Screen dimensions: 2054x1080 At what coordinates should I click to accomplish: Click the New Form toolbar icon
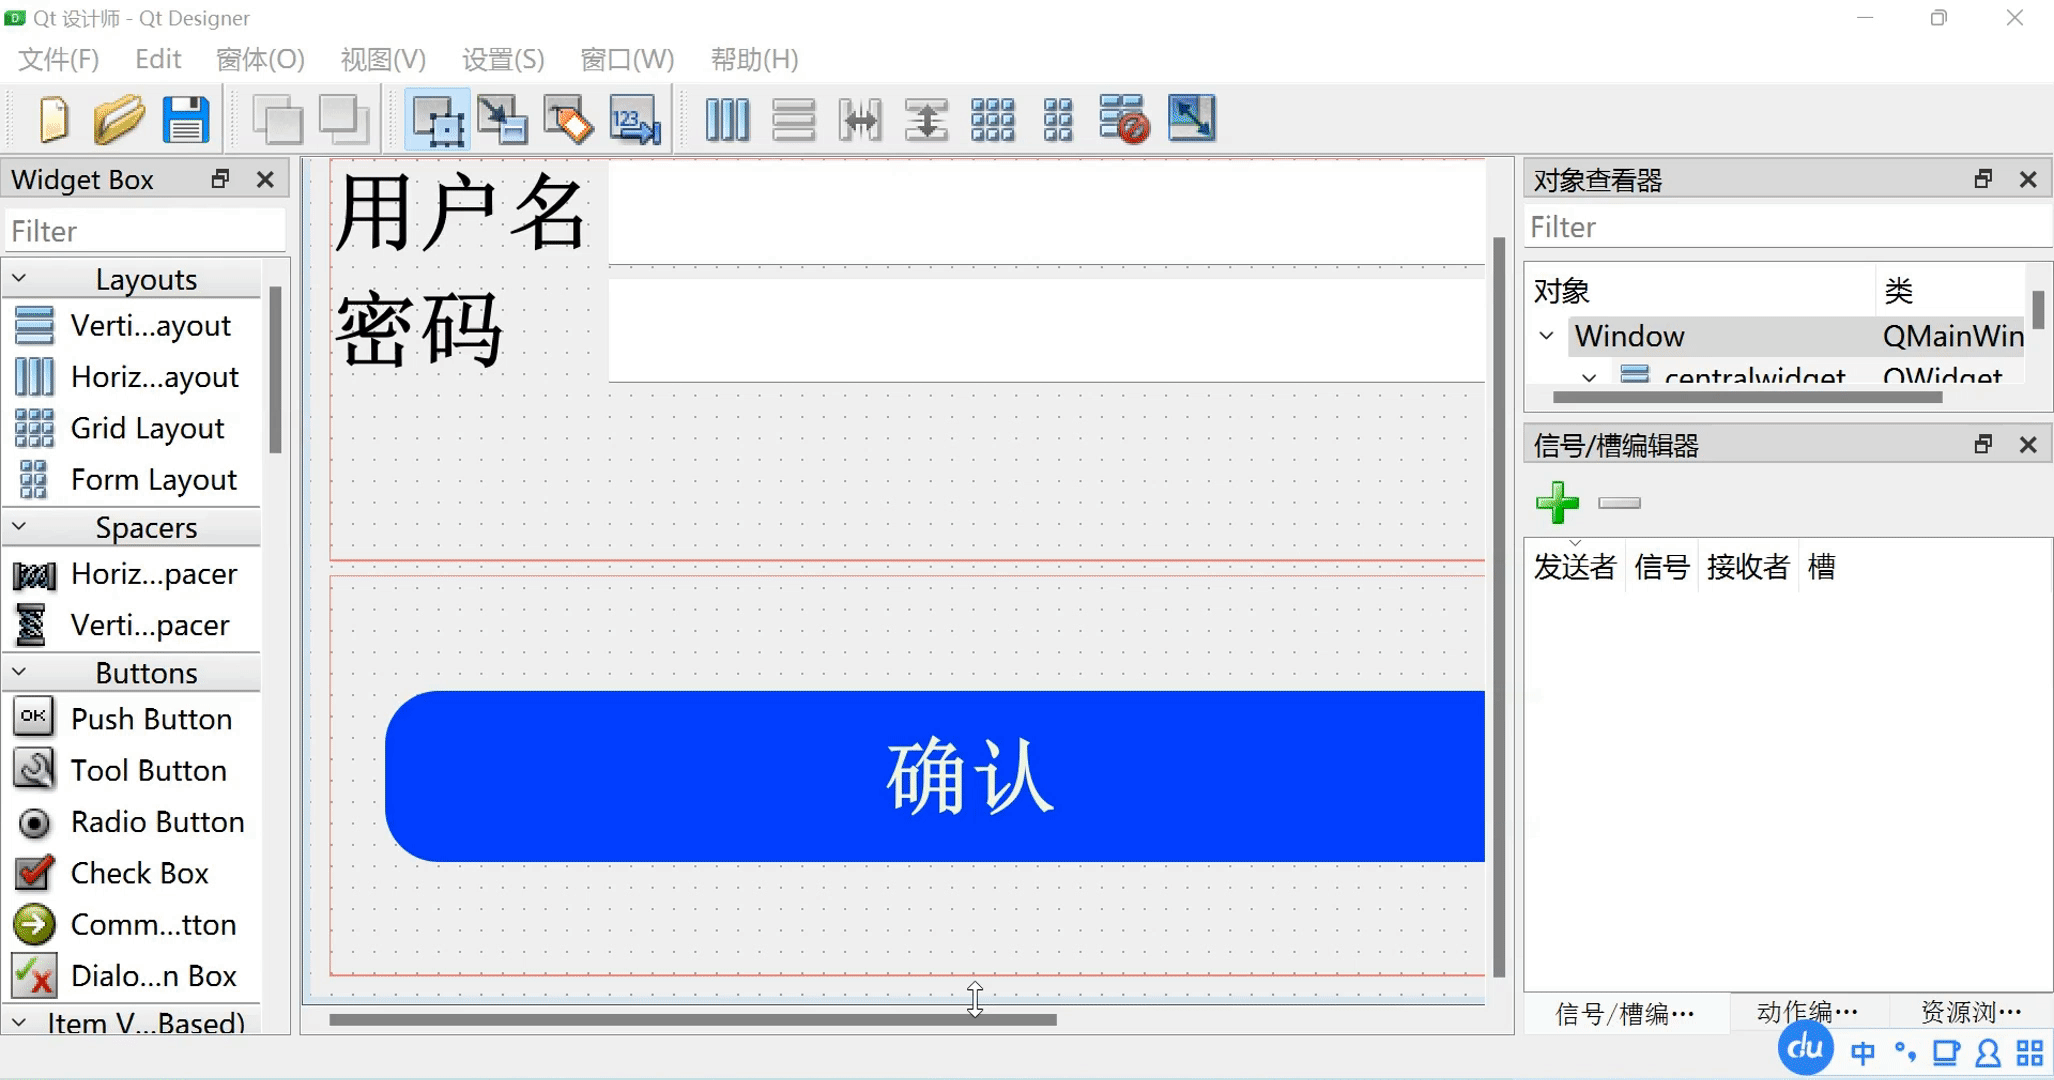(x=54, y=120)
